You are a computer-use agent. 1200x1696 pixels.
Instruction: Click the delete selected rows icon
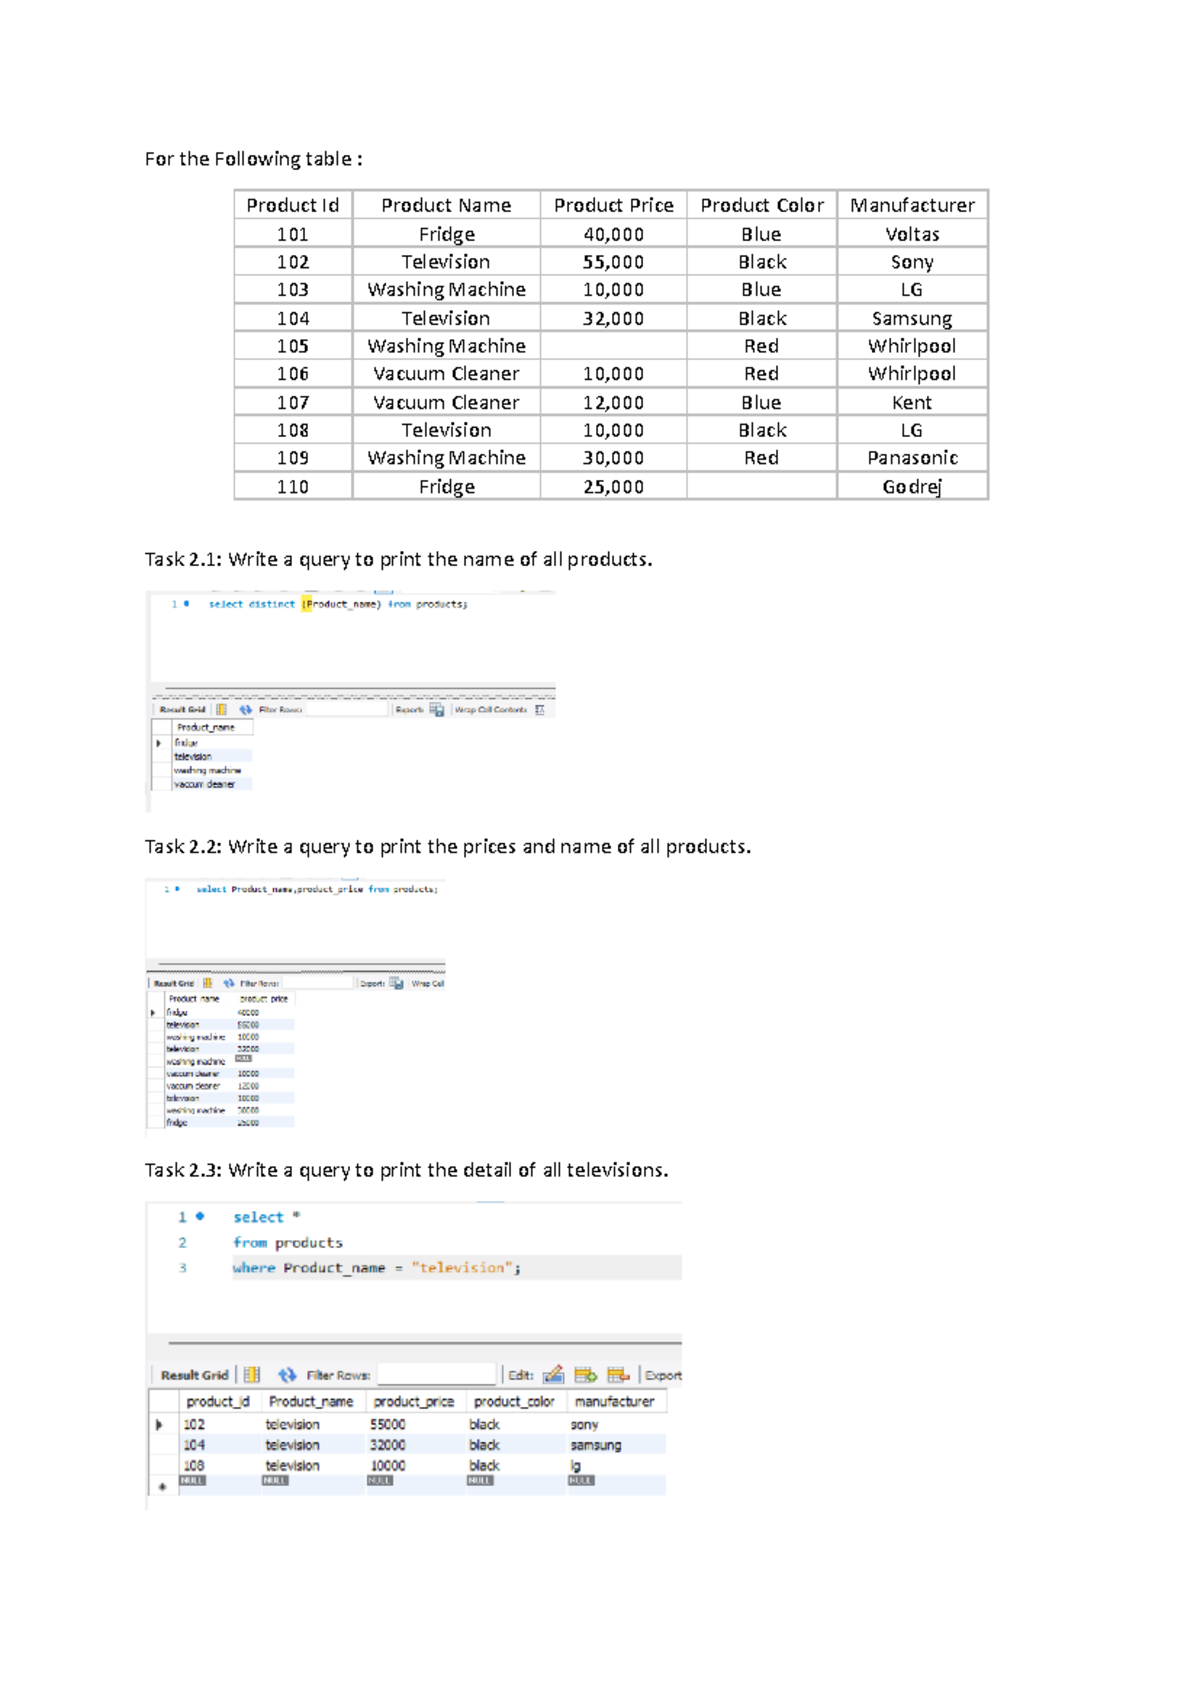click(618, 1375)
